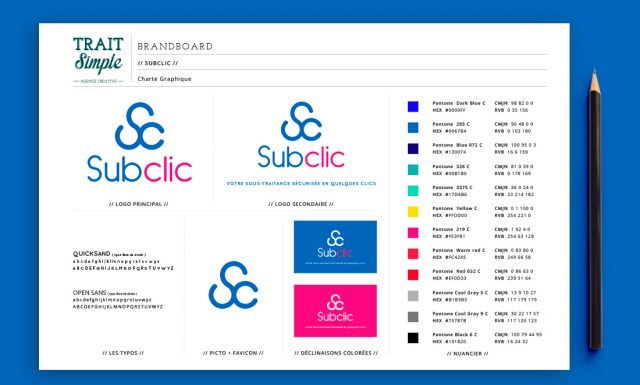Click the 'Pantone Dark Blue C' label
The image size is (640, 385).
[x=459, y=103]
